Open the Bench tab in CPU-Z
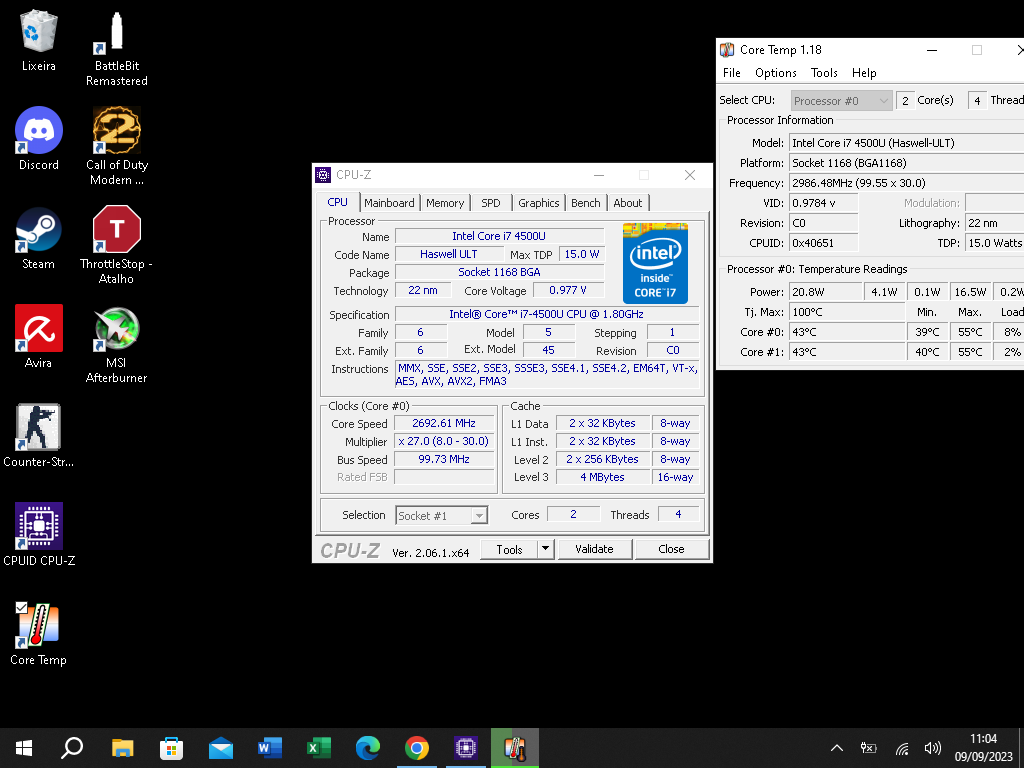The height and width of the screenshot is (768, 1024). click(x=586, y=203)
